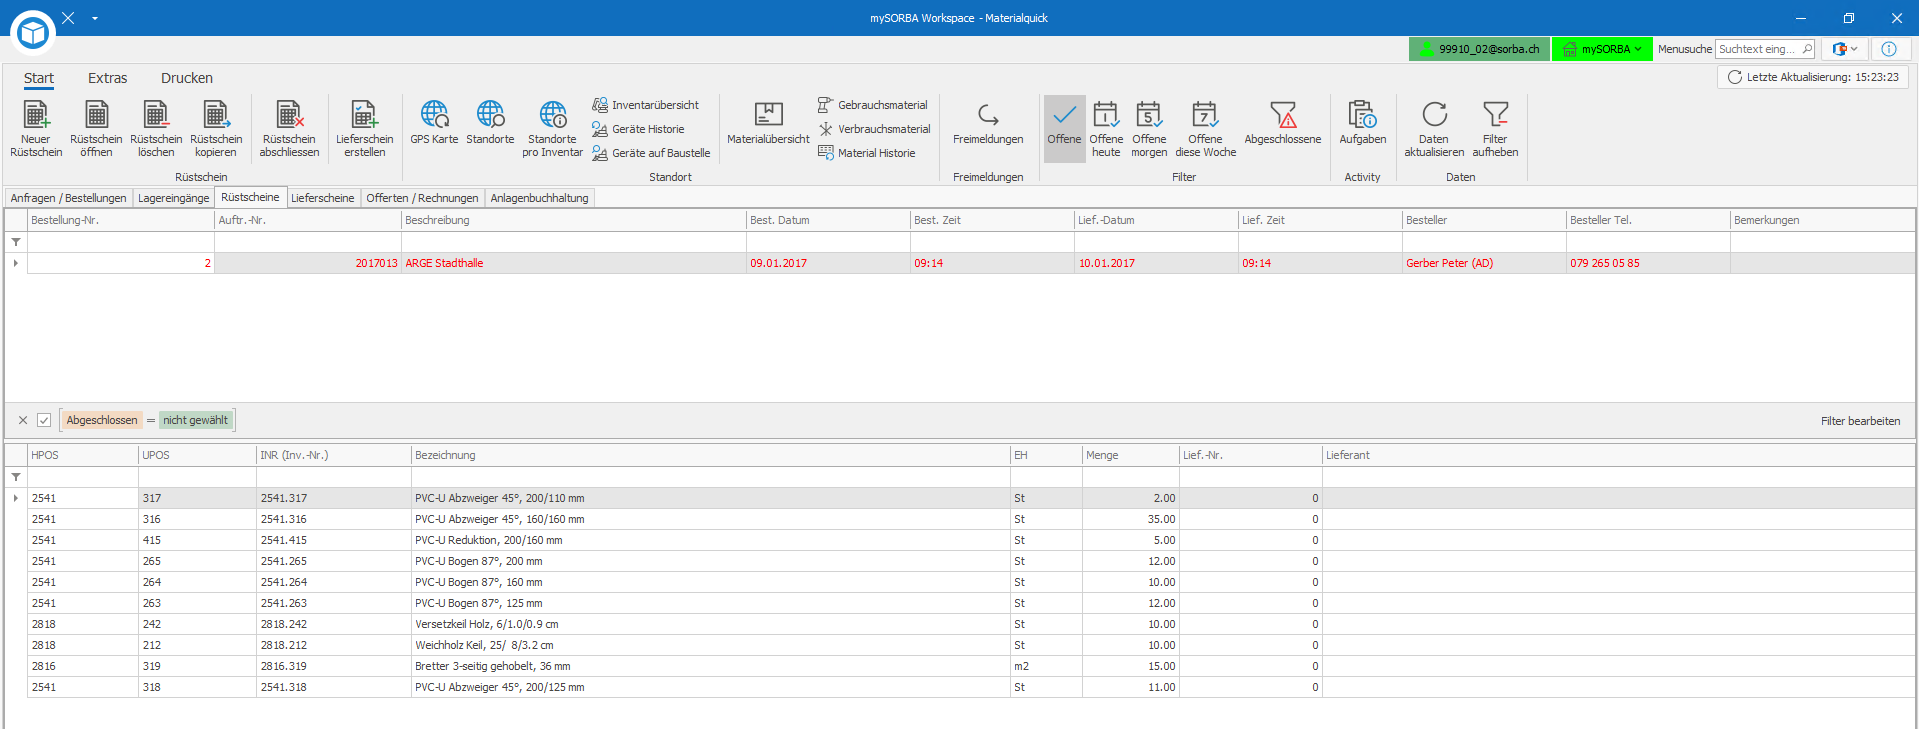This screenshot has width=1919, height=729.
Task: Create a new Rüstschein
Action: point(36,129)
